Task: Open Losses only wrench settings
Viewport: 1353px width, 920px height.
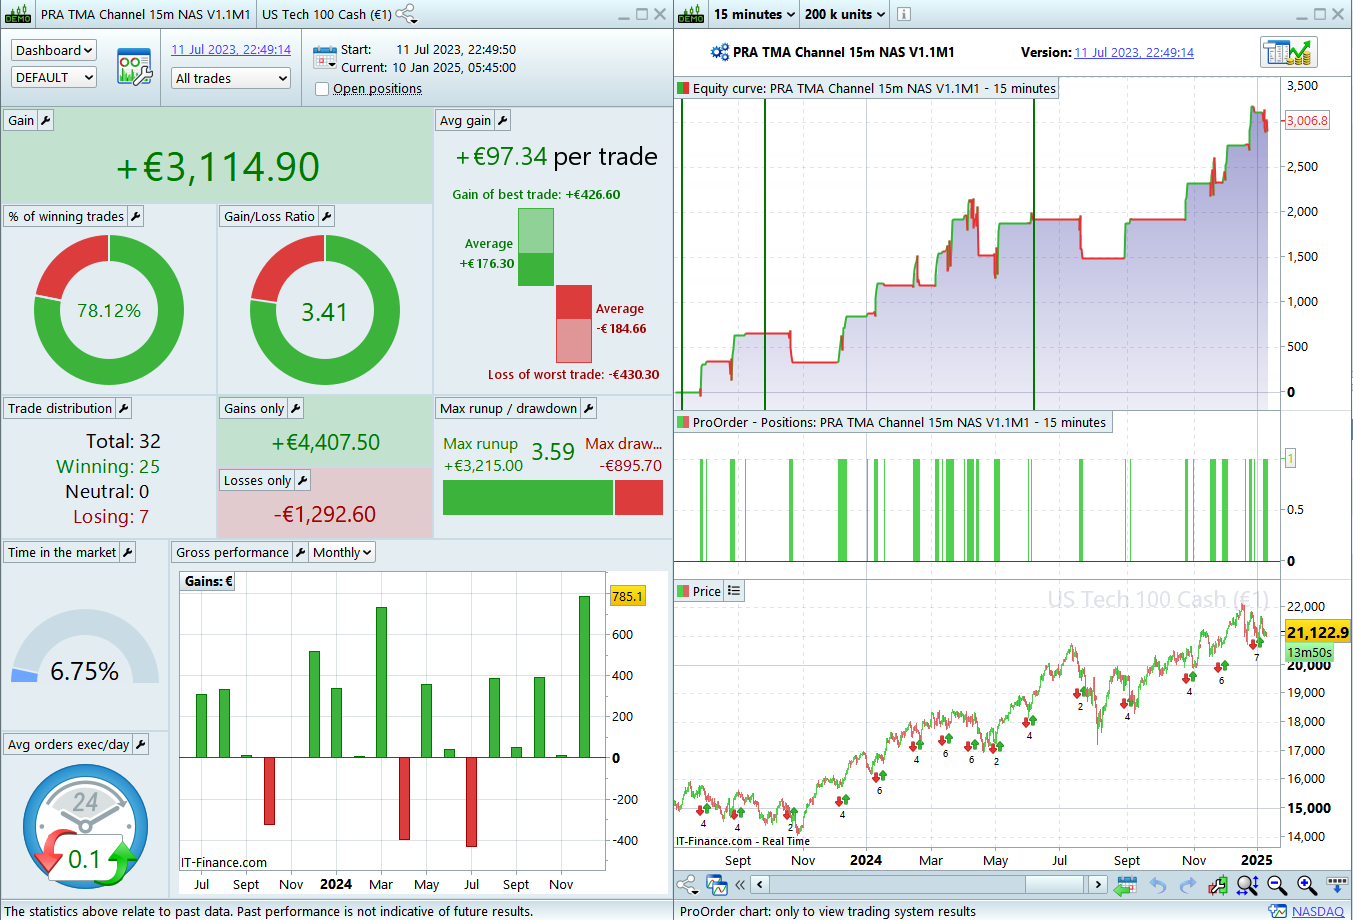Action: pos(302,480)
